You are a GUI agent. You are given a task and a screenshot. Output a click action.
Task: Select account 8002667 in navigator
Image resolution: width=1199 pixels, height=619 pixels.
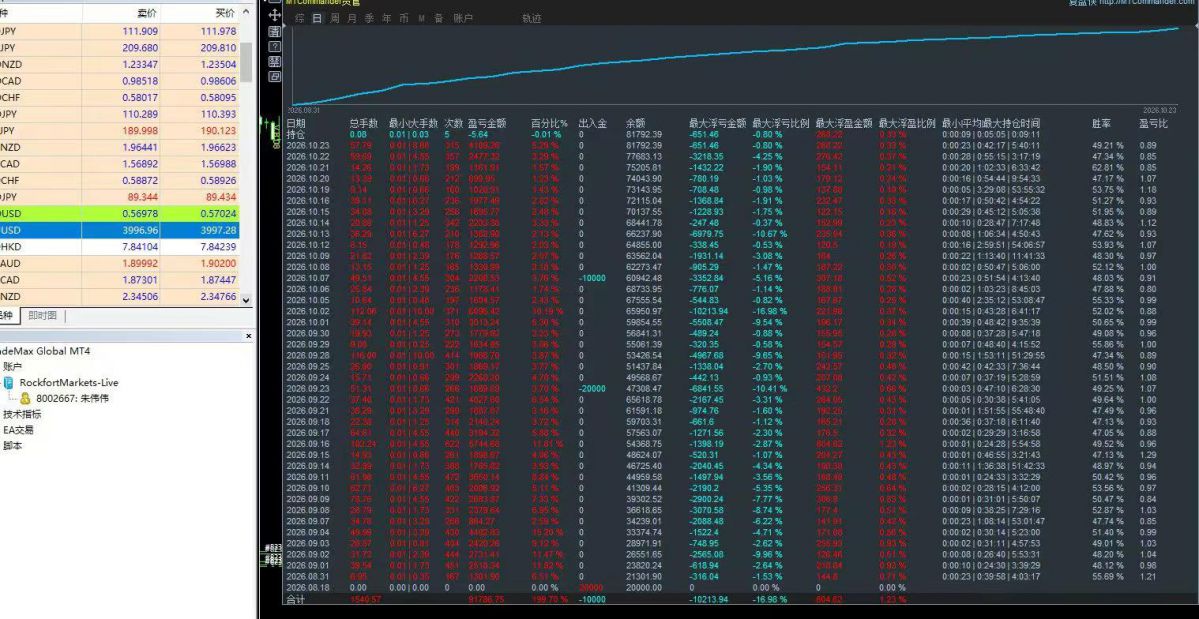[73, 398]
